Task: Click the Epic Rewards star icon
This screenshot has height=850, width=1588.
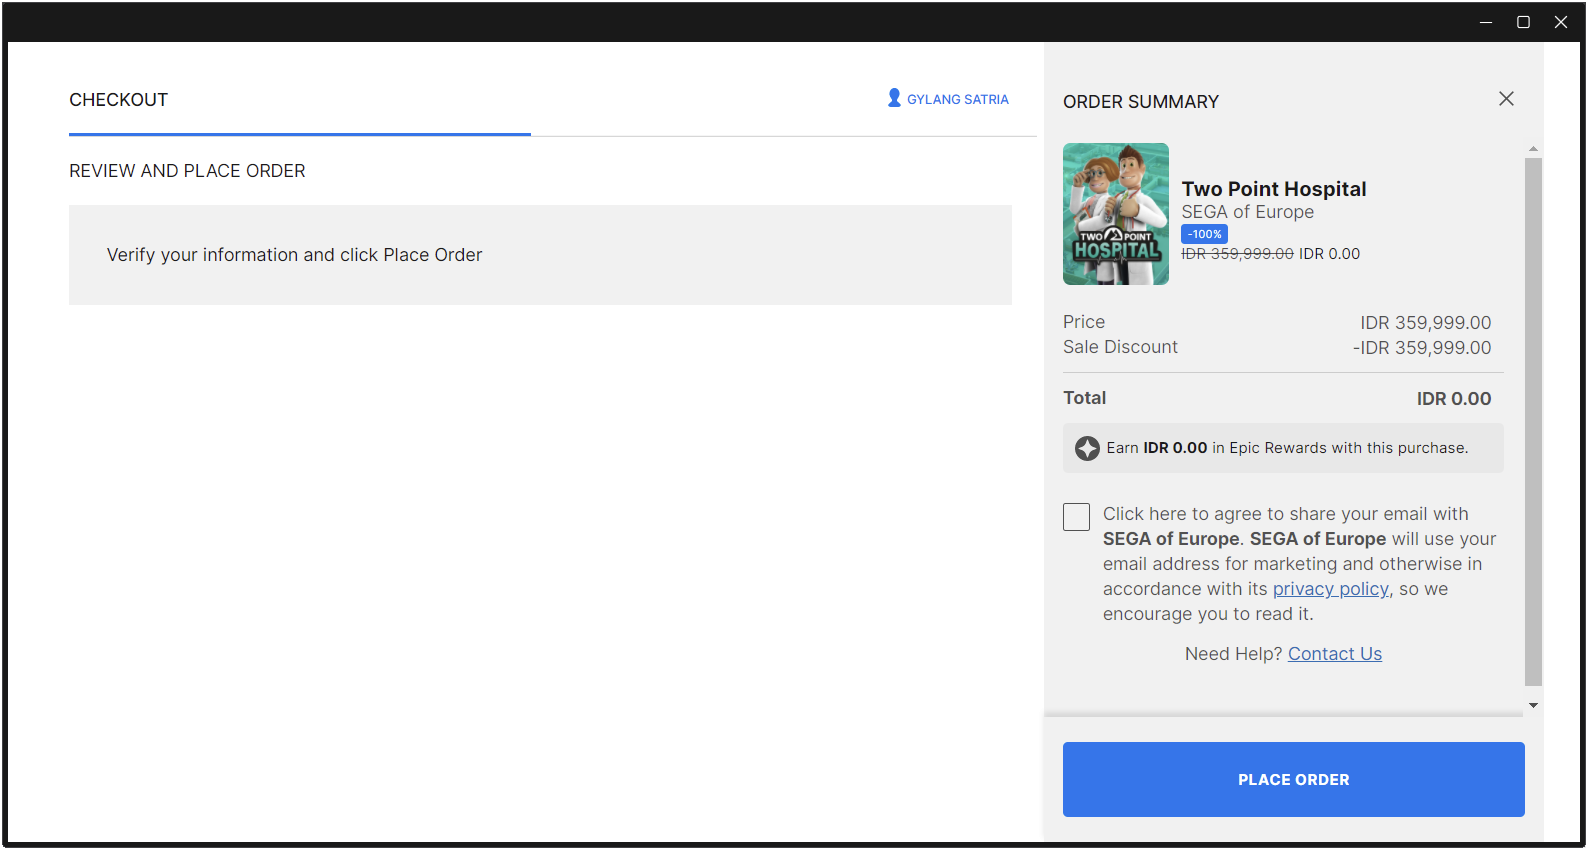Action: pos(1087,448)
